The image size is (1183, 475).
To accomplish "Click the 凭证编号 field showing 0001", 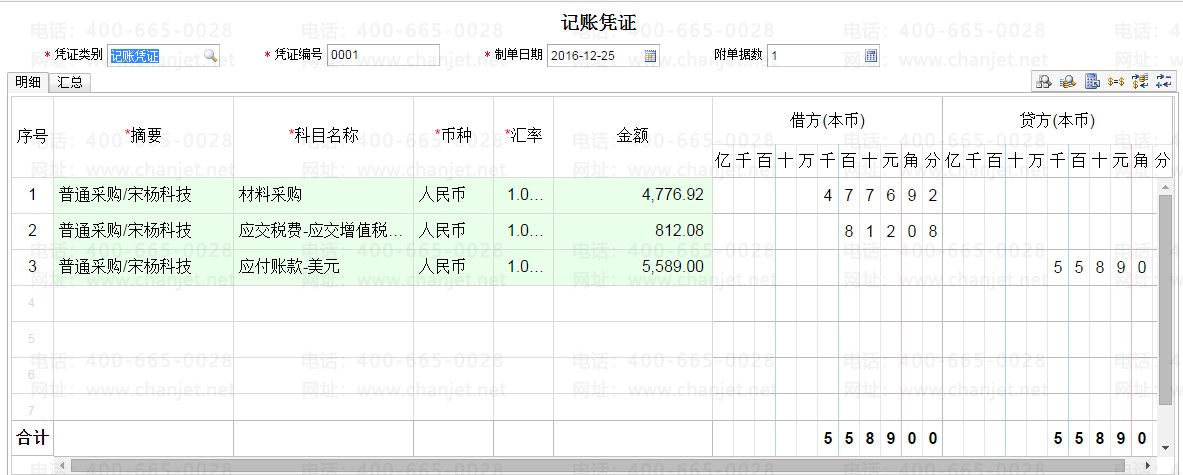I will click(x=383, y=55).
